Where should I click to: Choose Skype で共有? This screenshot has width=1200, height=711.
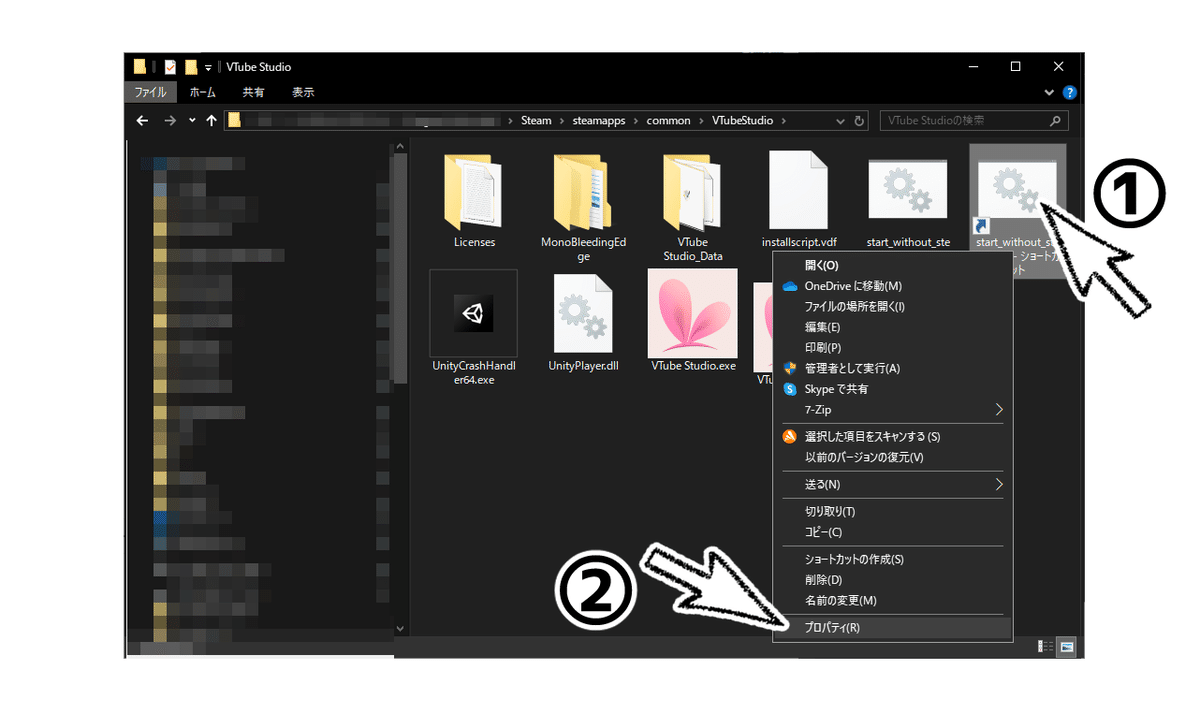892,389
